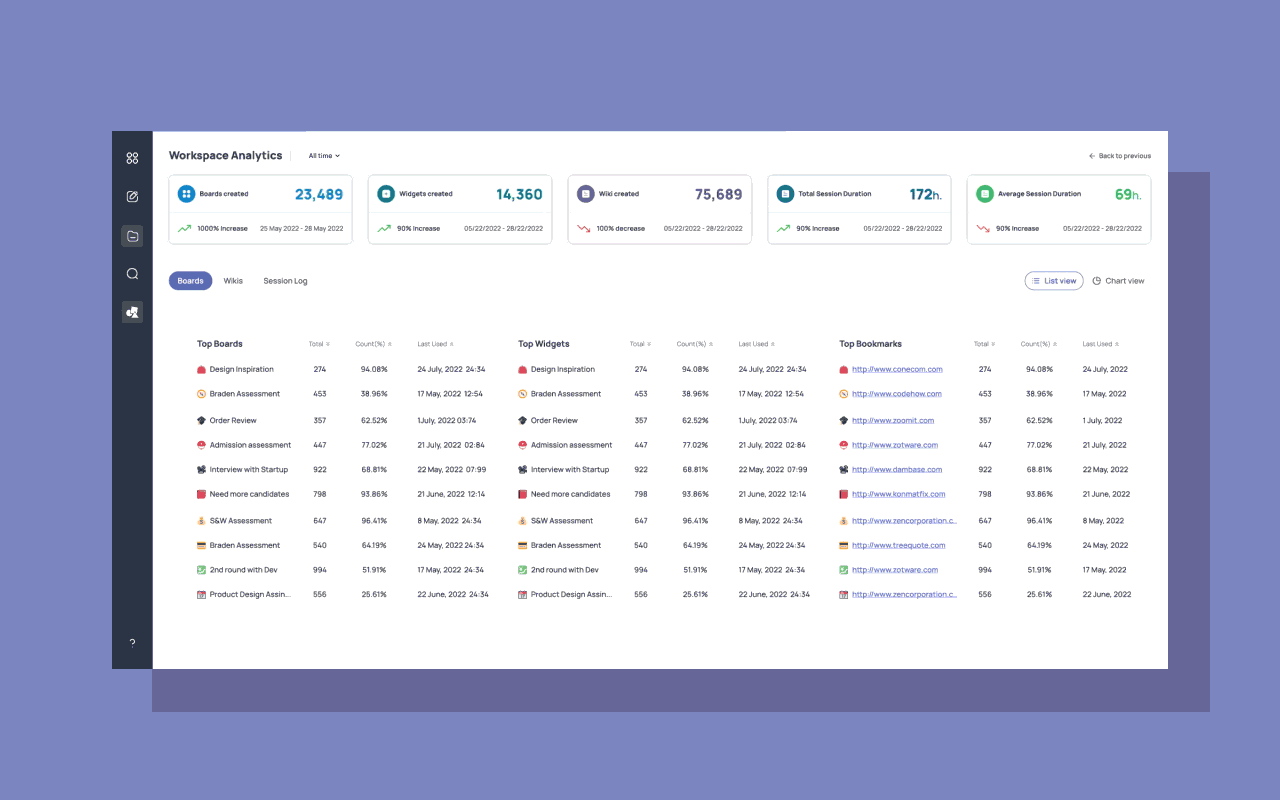Viewport: 1280px width, 800px height.
Task: Click the 100% decrease label
Action: (621, 229)
